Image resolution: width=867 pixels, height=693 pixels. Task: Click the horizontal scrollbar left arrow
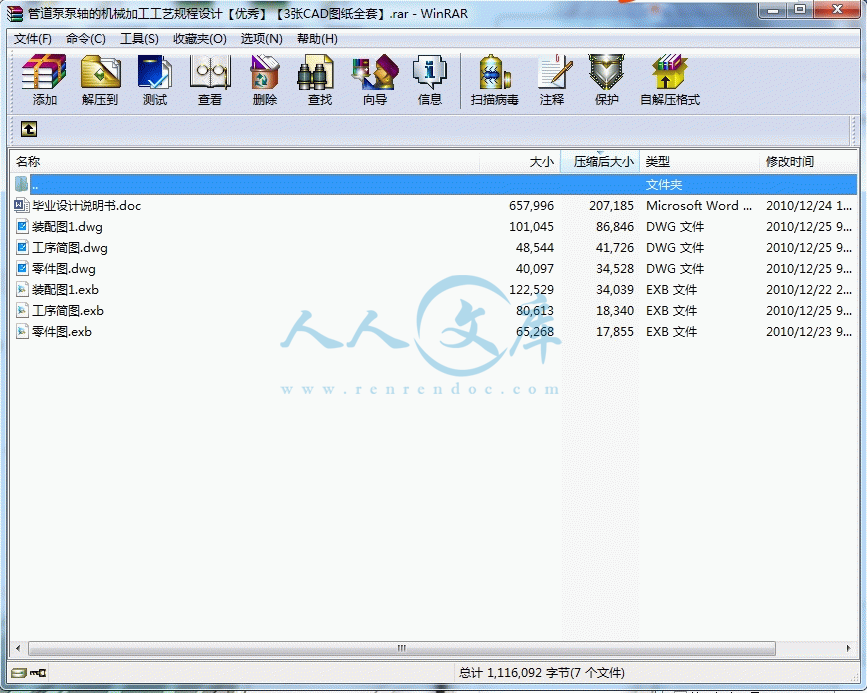point(18,648)
